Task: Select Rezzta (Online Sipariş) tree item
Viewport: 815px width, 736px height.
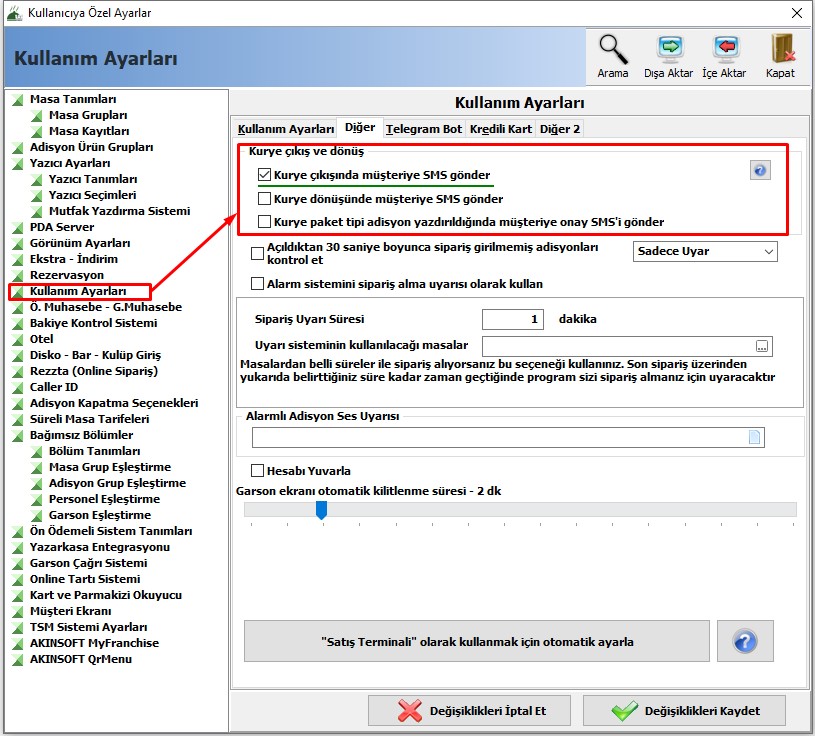Action: [x=94, y=371]
